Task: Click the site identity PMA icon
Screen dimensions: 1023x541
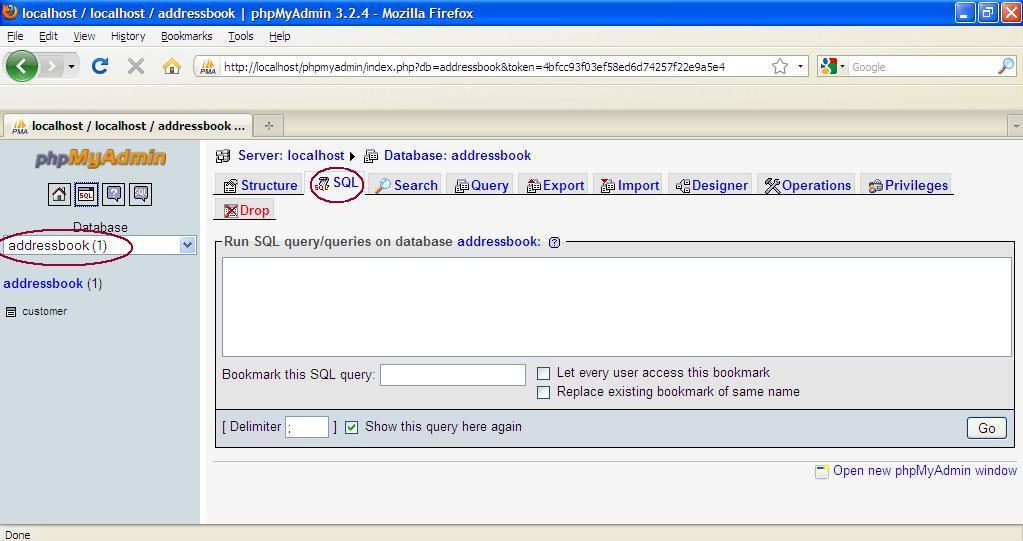Action: tap(208, 67)
